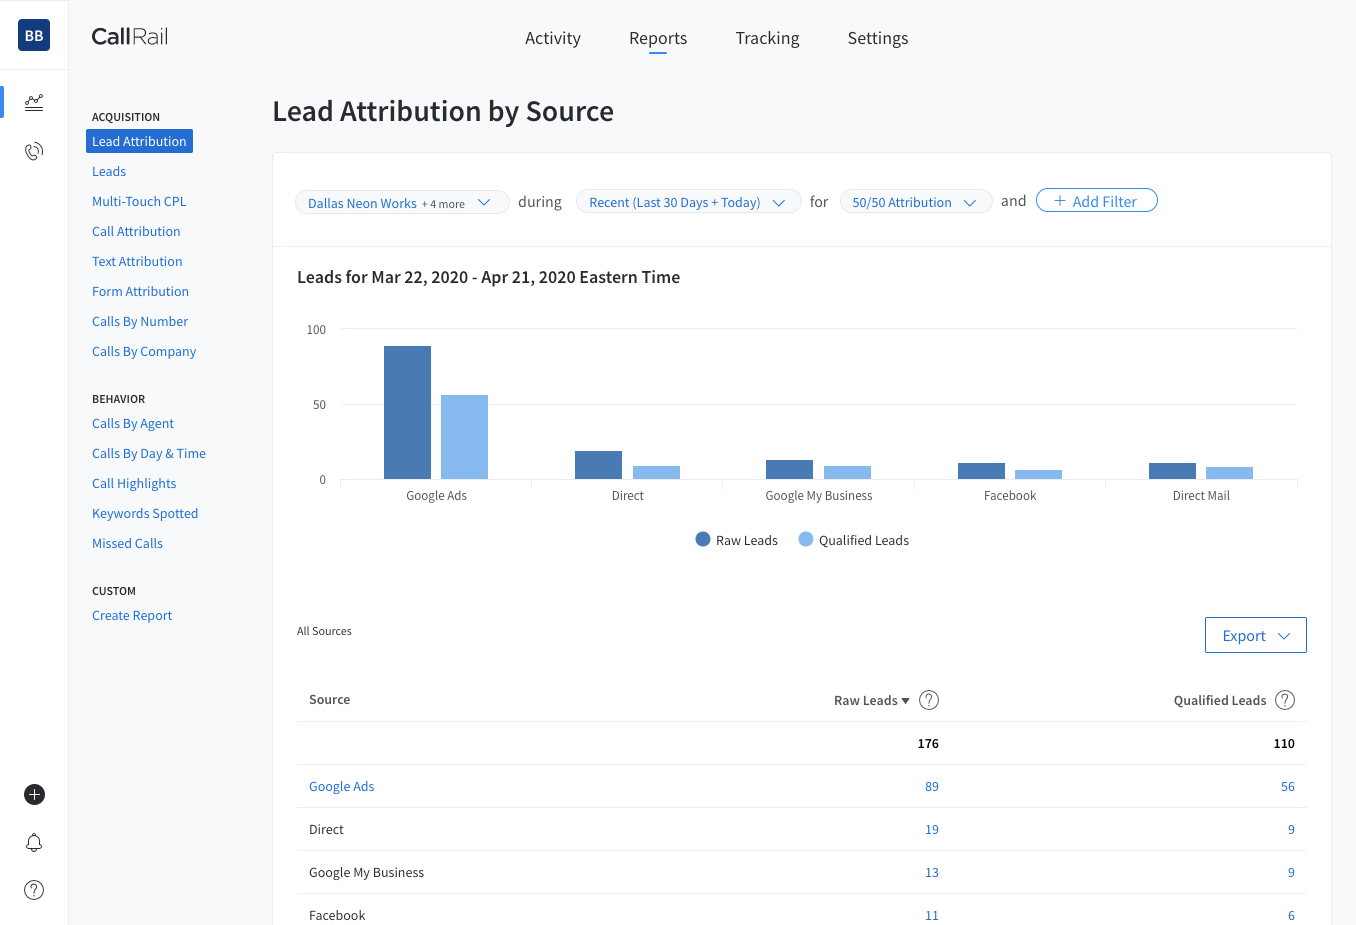The image size is (1356, 925).
Task: Select Create Report under Custom
Action: tap(131, 614)
